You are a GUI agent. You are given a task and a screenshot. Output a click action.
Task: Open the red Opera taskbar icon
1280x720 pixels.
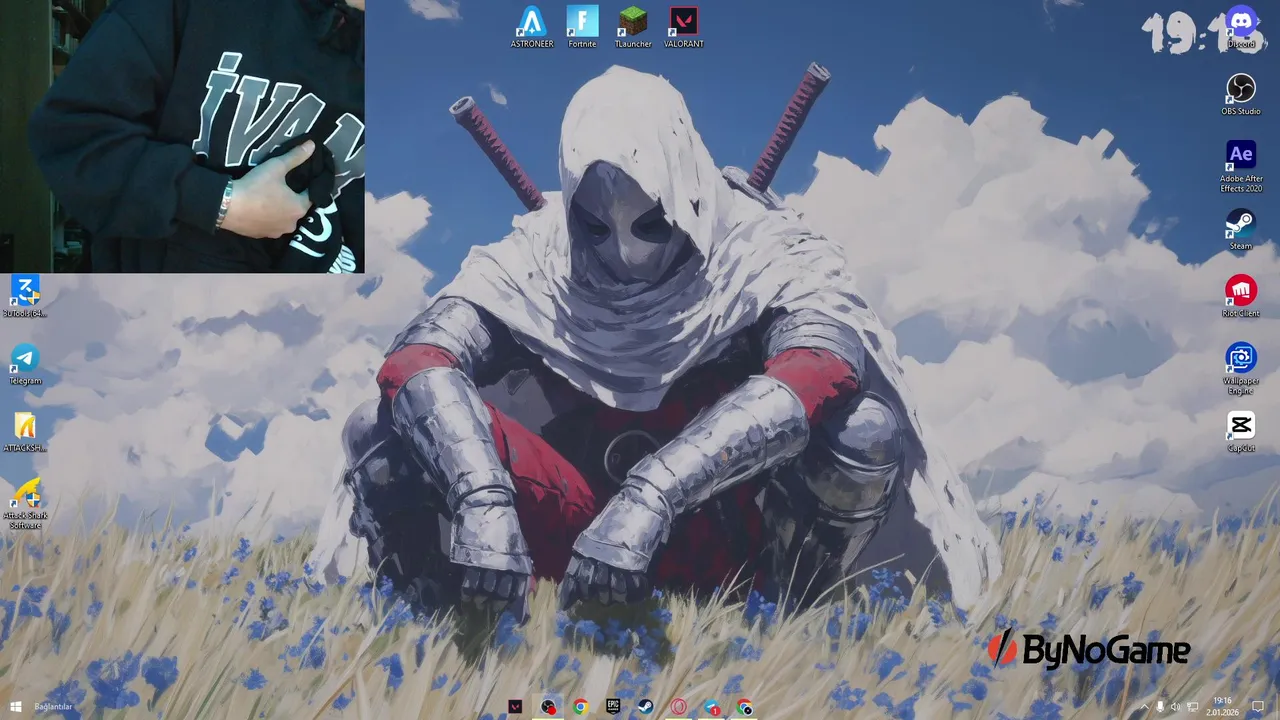(679, 707)
